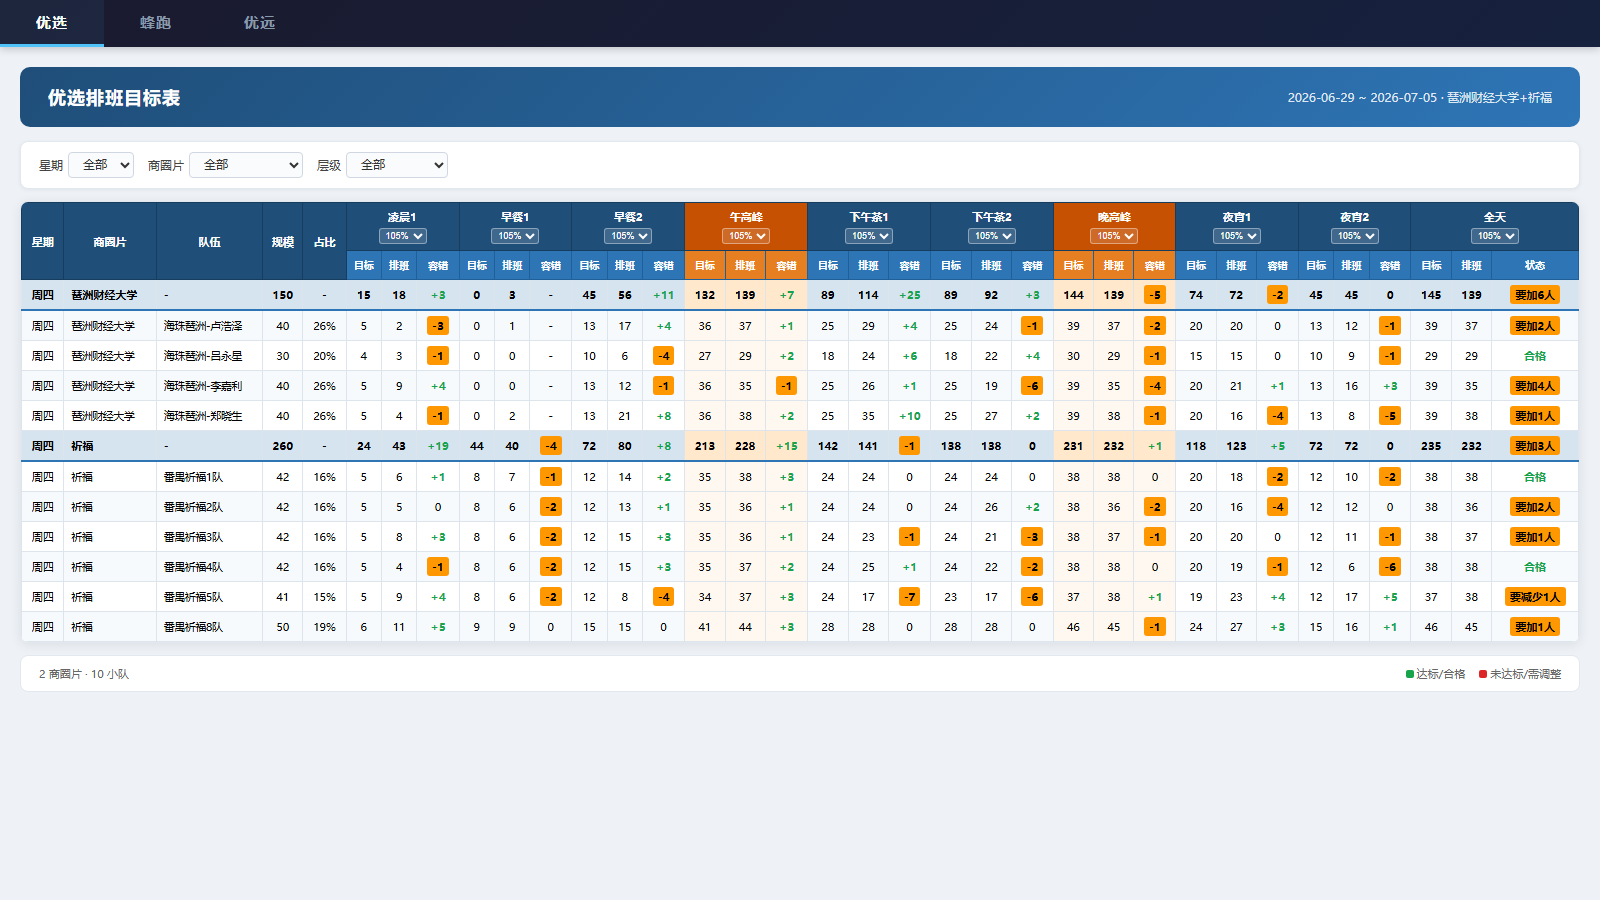Open the 105% dropdown under 全天
The width and height of the screenshot is (1600, 900).
coord(1495,236)
